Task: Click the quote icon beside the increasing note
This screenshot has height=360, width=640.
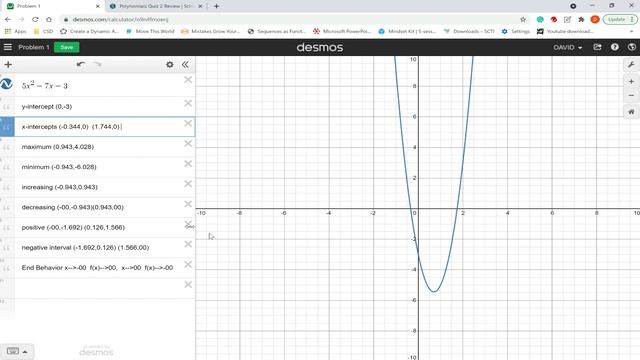Action: pyautogui.click(x=6, y=188)
